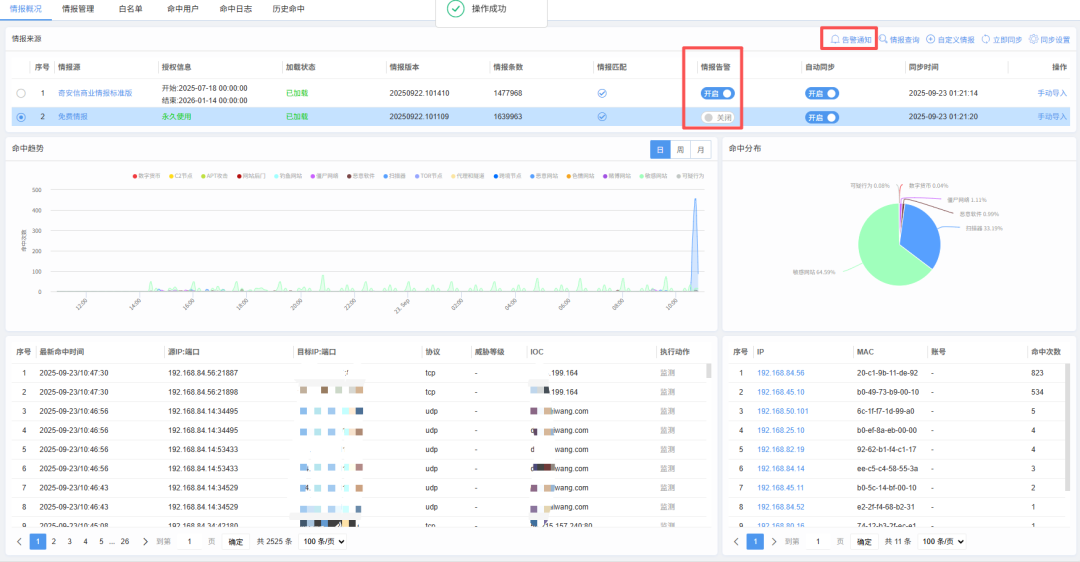Switch hit trend chart to 周 view

tap(680, 150)
